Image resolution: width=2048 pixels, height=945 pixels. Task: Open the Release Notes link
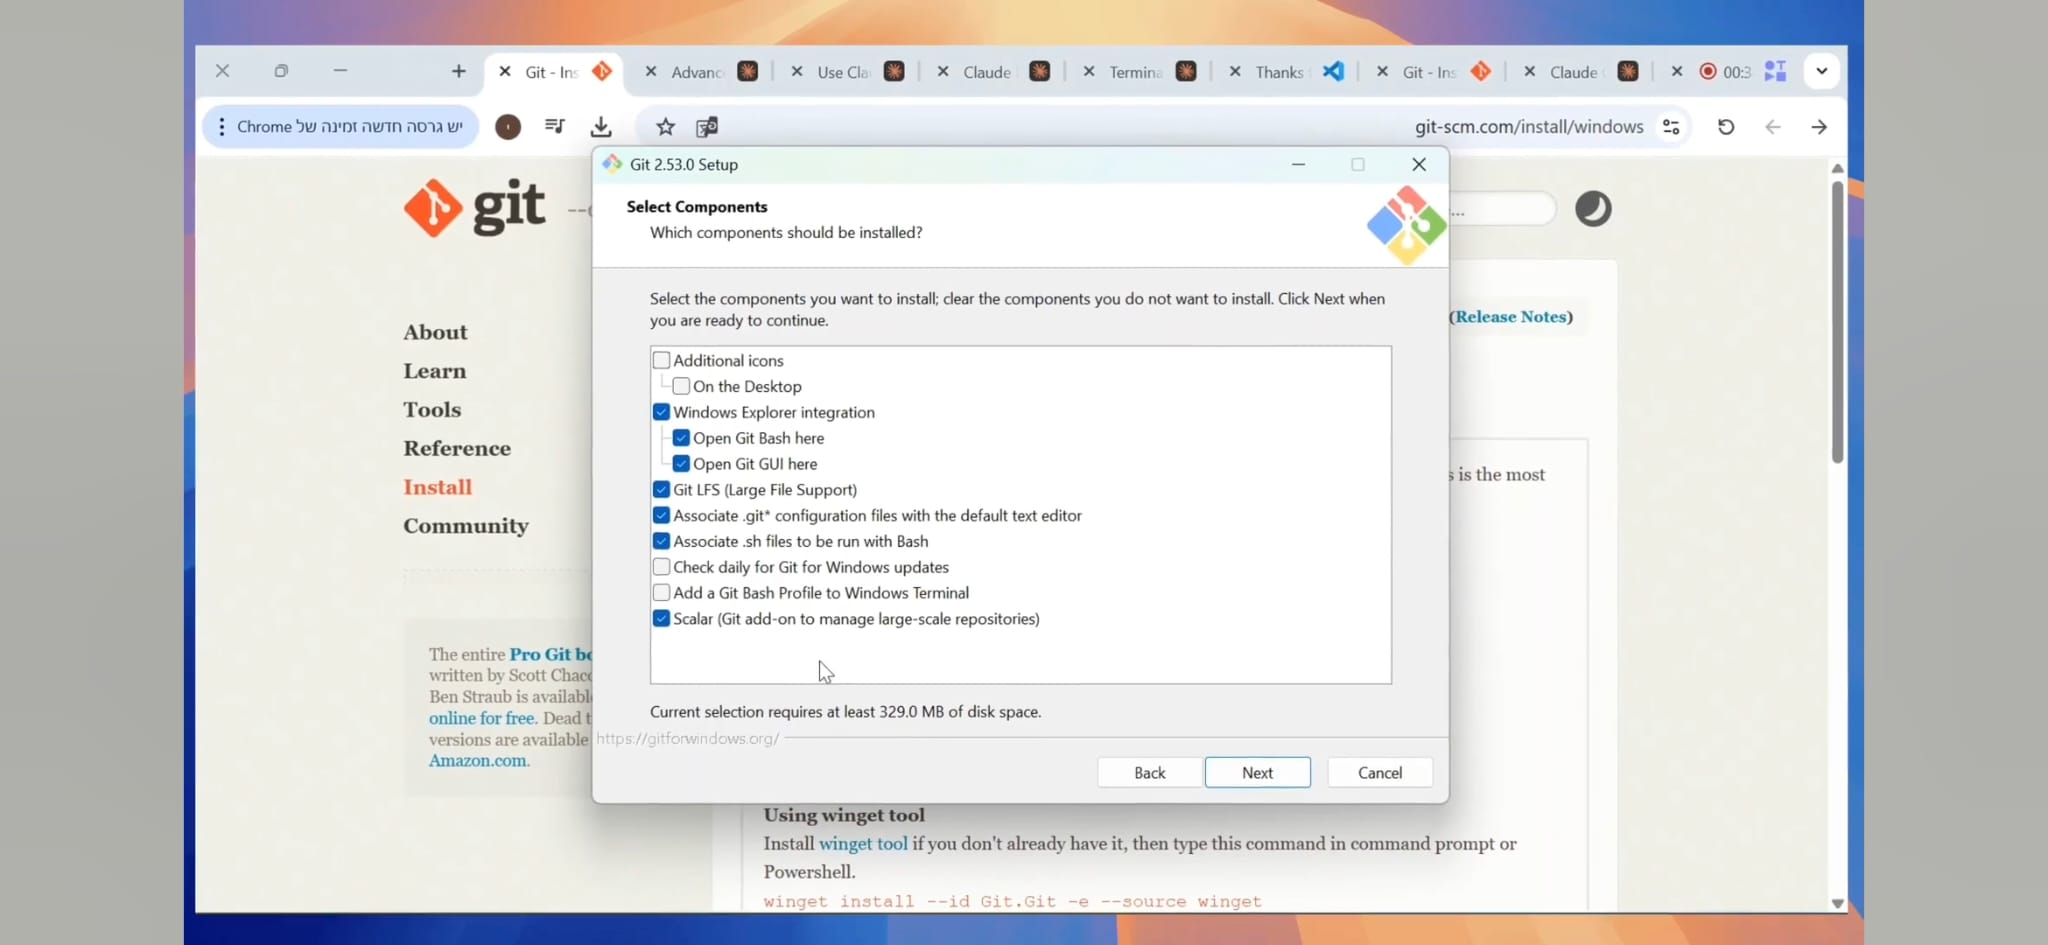pos(1512,317)
